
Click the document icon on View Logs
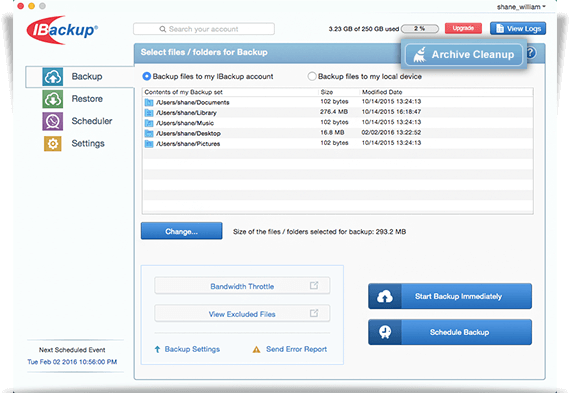pyautogui.click(x=500, y=28)
